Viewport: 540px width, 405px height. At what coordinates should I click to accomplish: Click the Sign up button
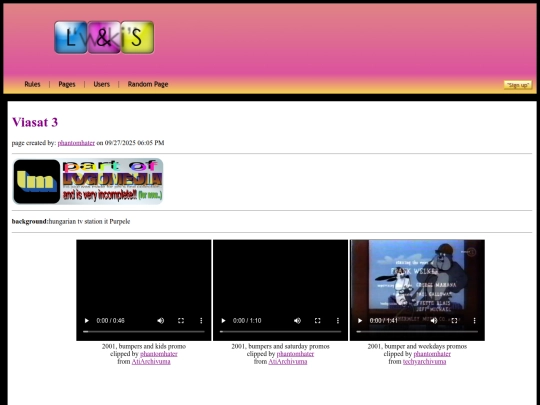point(518,85)
